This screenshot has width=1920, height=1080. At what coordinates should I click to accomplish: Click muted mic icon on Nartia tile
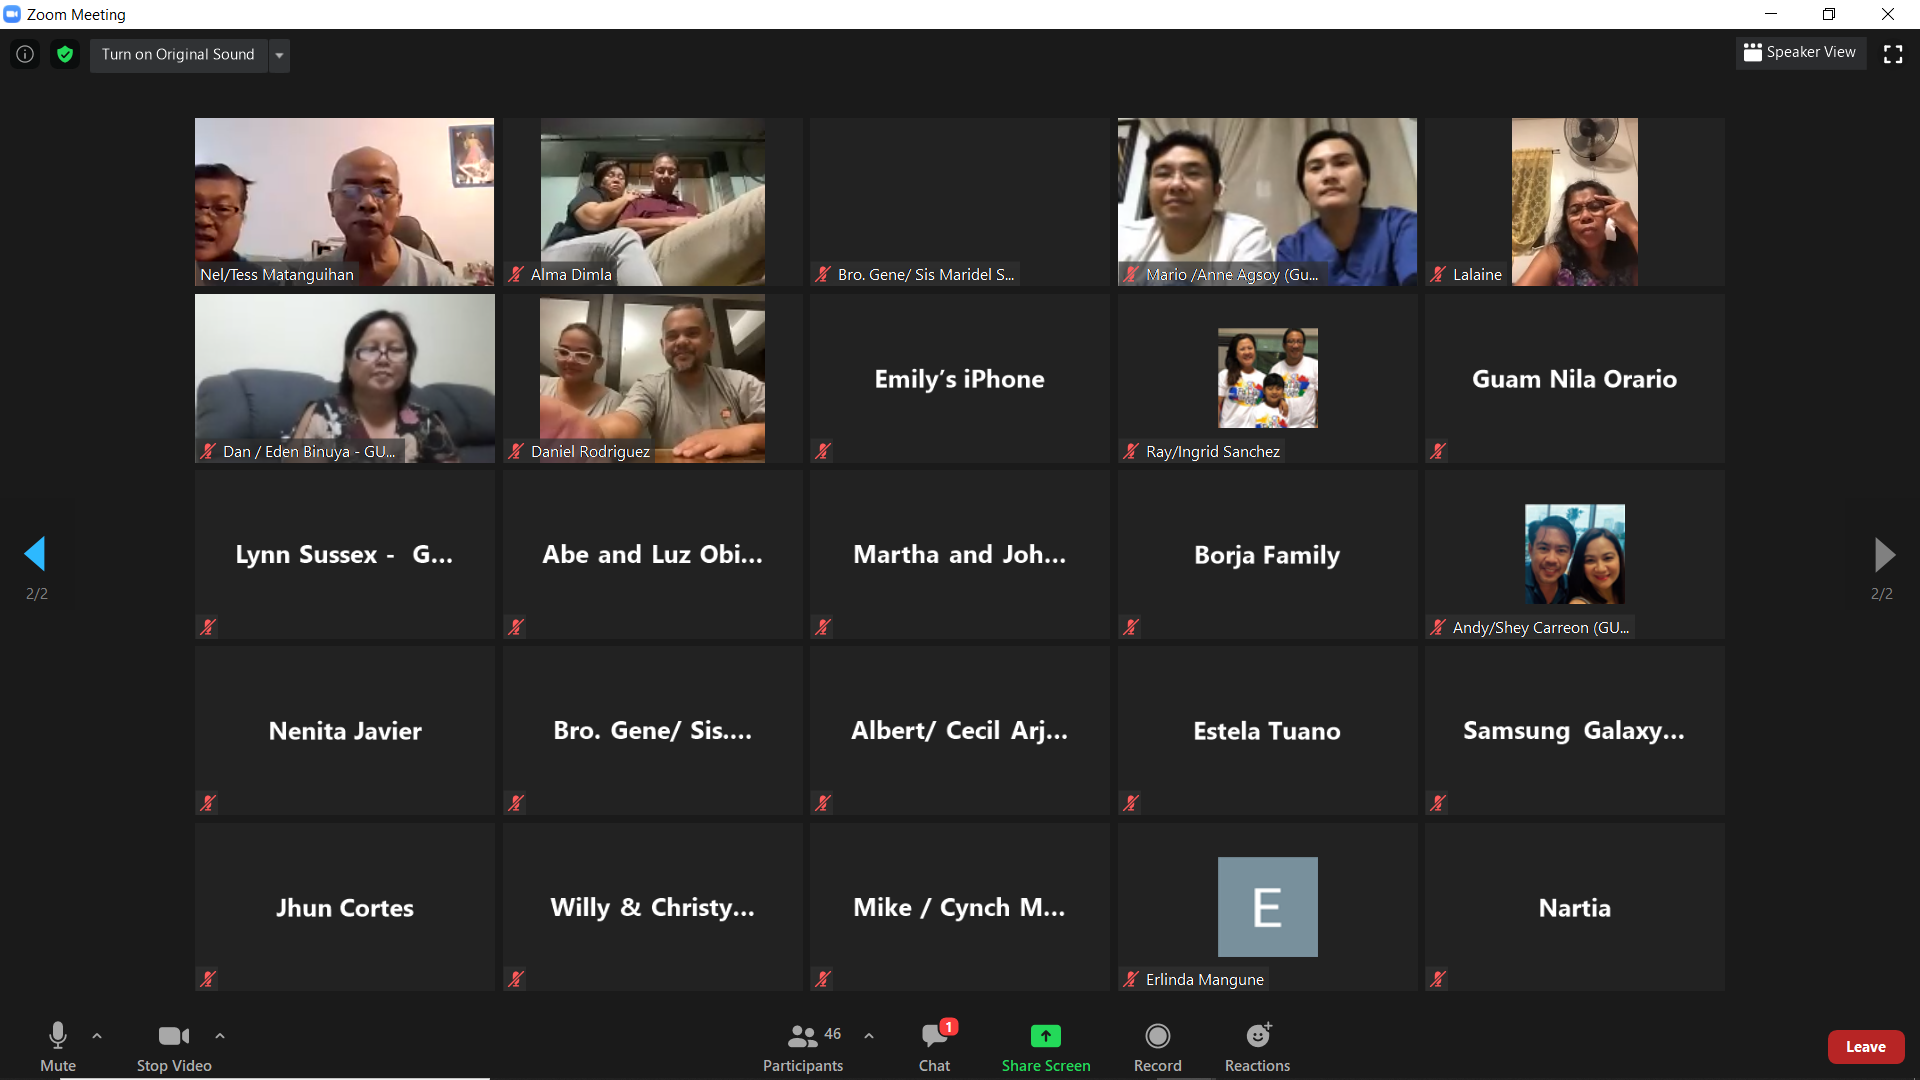[x=1438, y=979]
